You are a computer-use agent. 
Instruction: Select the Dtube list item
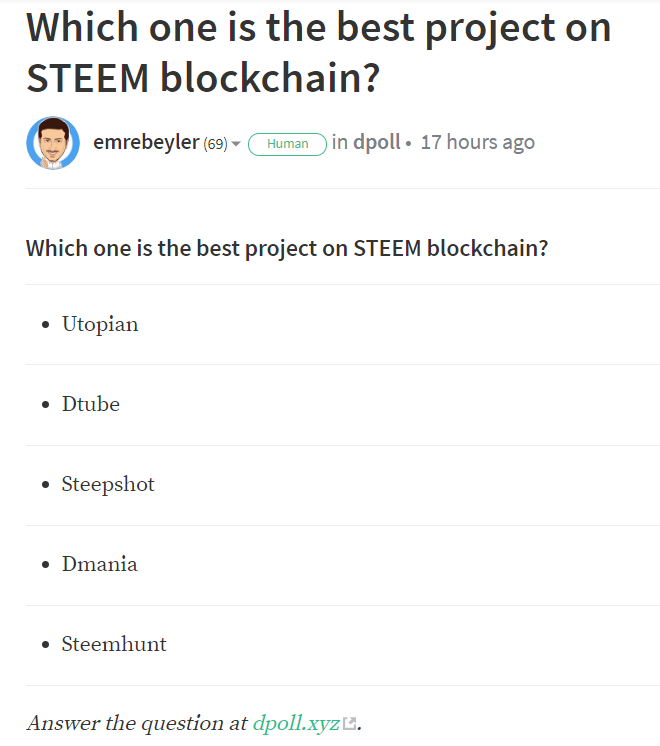coord(91,404)
